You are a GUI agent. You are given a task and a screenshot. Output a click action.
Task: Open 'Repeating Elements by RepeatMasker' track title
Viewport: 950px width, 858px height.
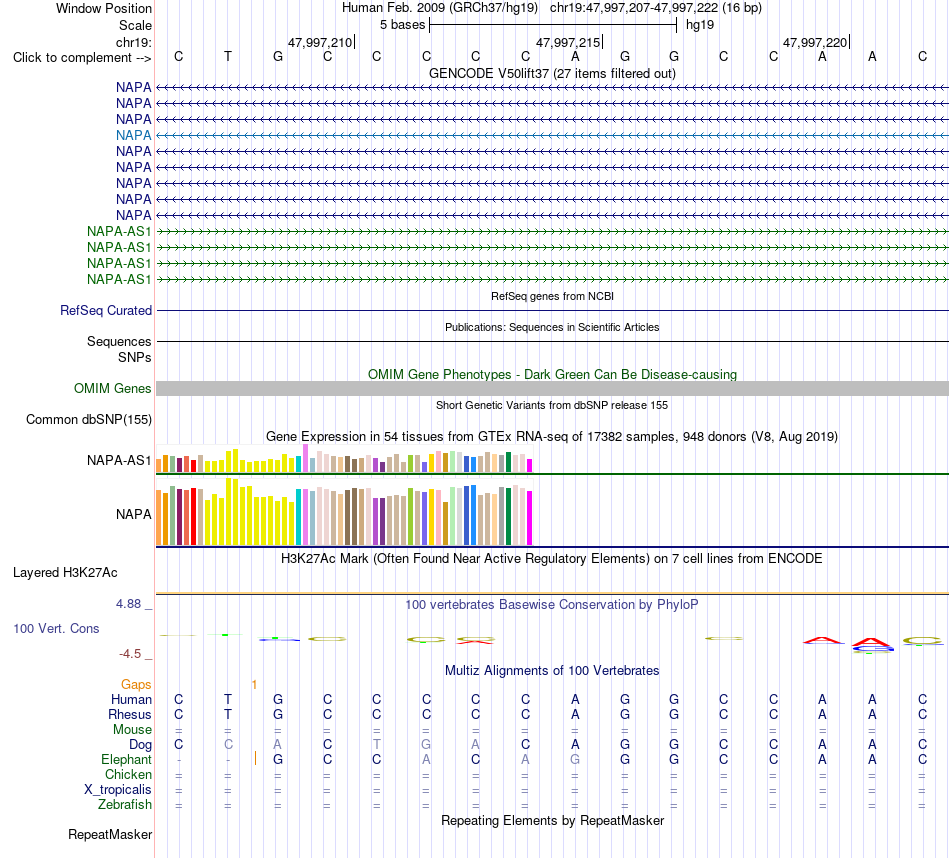point(552,821)
